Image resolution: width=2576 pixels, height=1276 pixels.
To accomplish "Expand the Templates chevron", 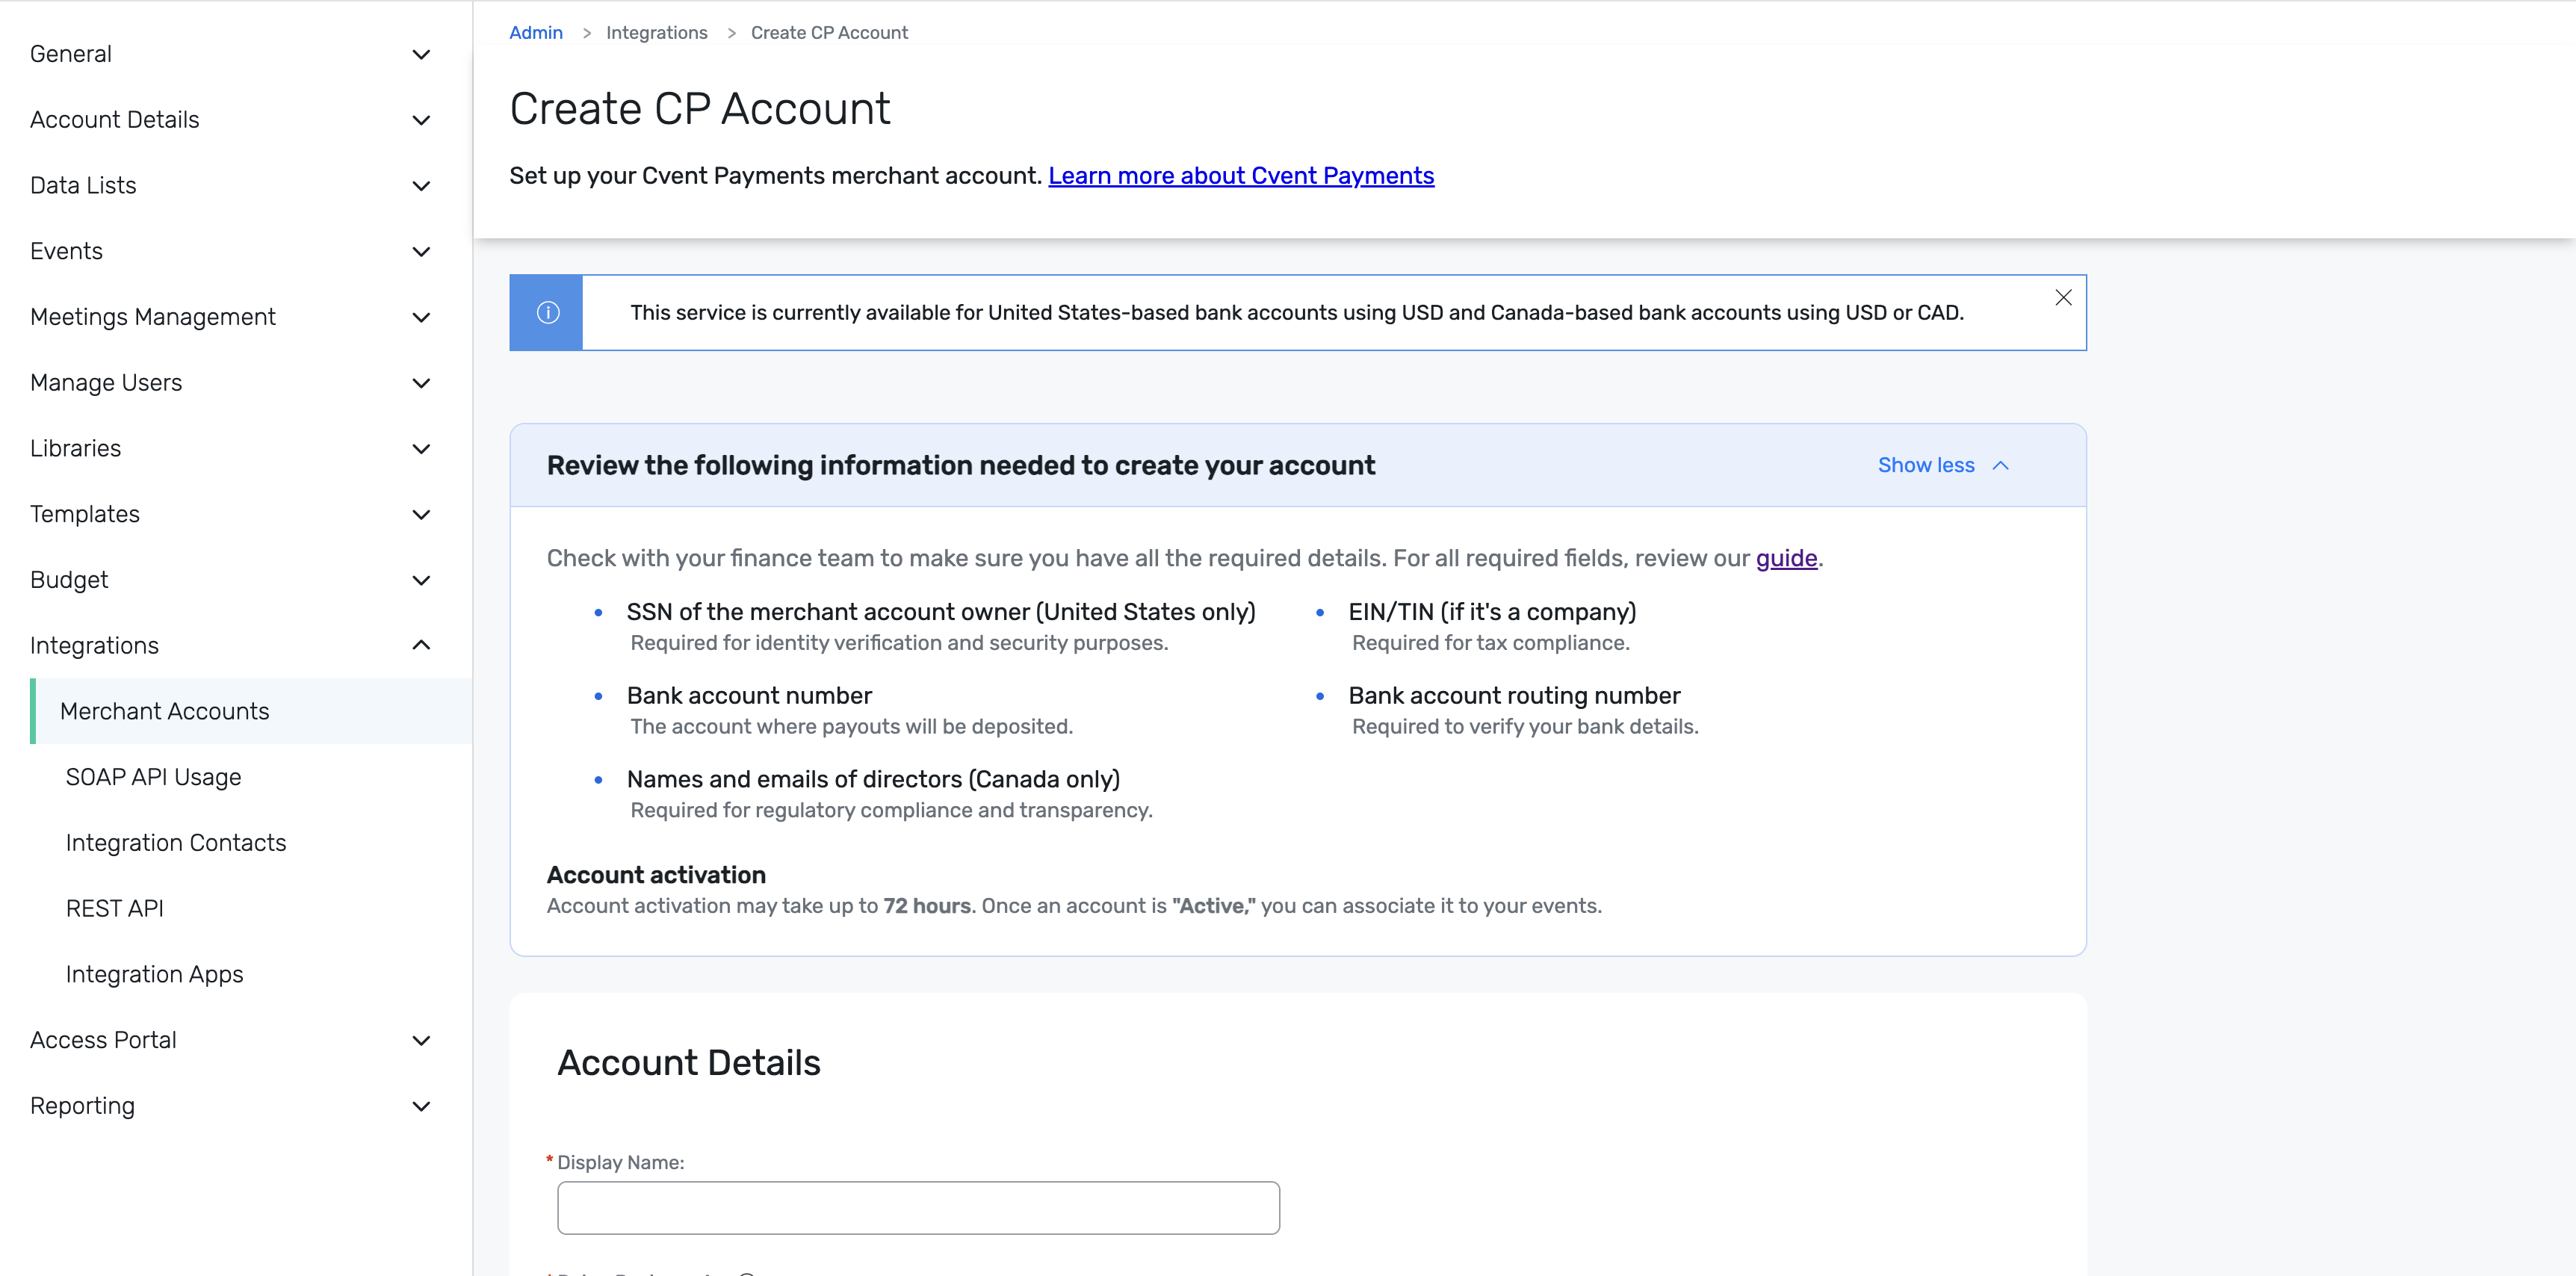I will click(x=421, y=514).
